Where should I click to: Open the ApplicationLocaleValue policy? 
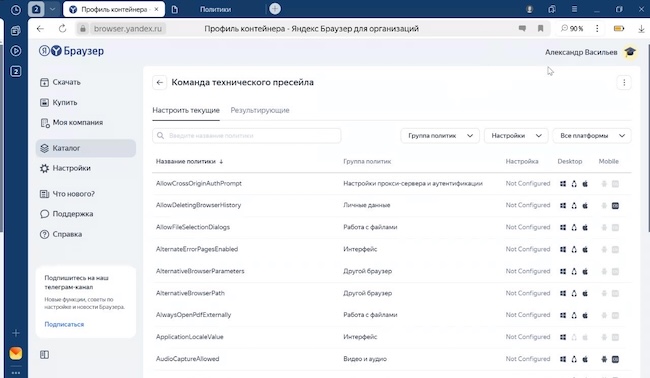pyautogui.click(x=189, y=337)
